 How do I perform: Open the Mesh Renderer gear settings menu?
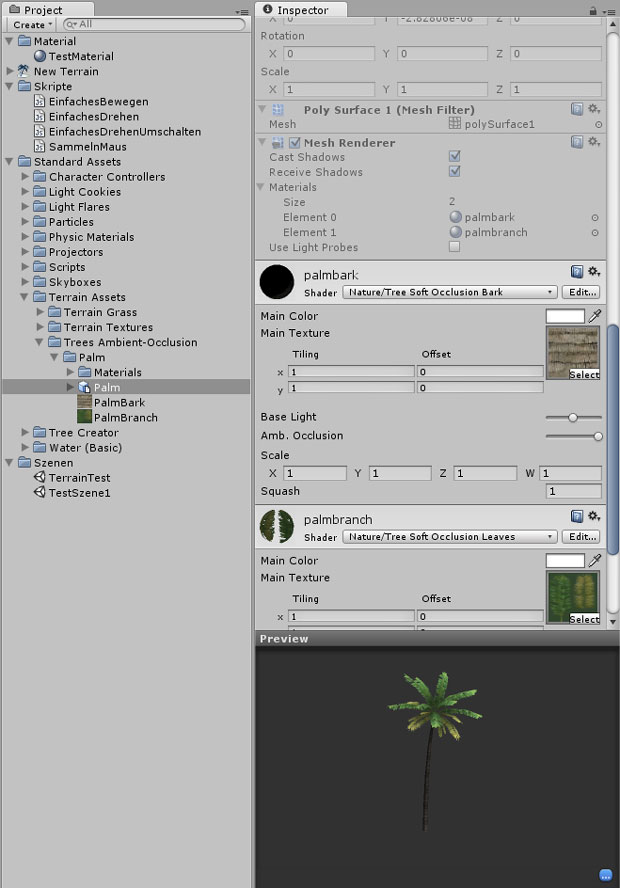click(594, 142)
